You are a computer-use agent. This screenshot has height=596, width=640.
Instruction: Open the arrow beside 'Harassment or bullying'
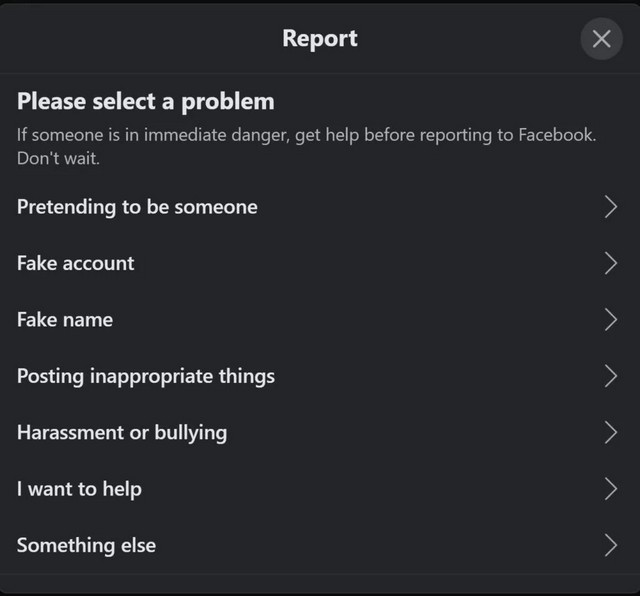point(611,432)
